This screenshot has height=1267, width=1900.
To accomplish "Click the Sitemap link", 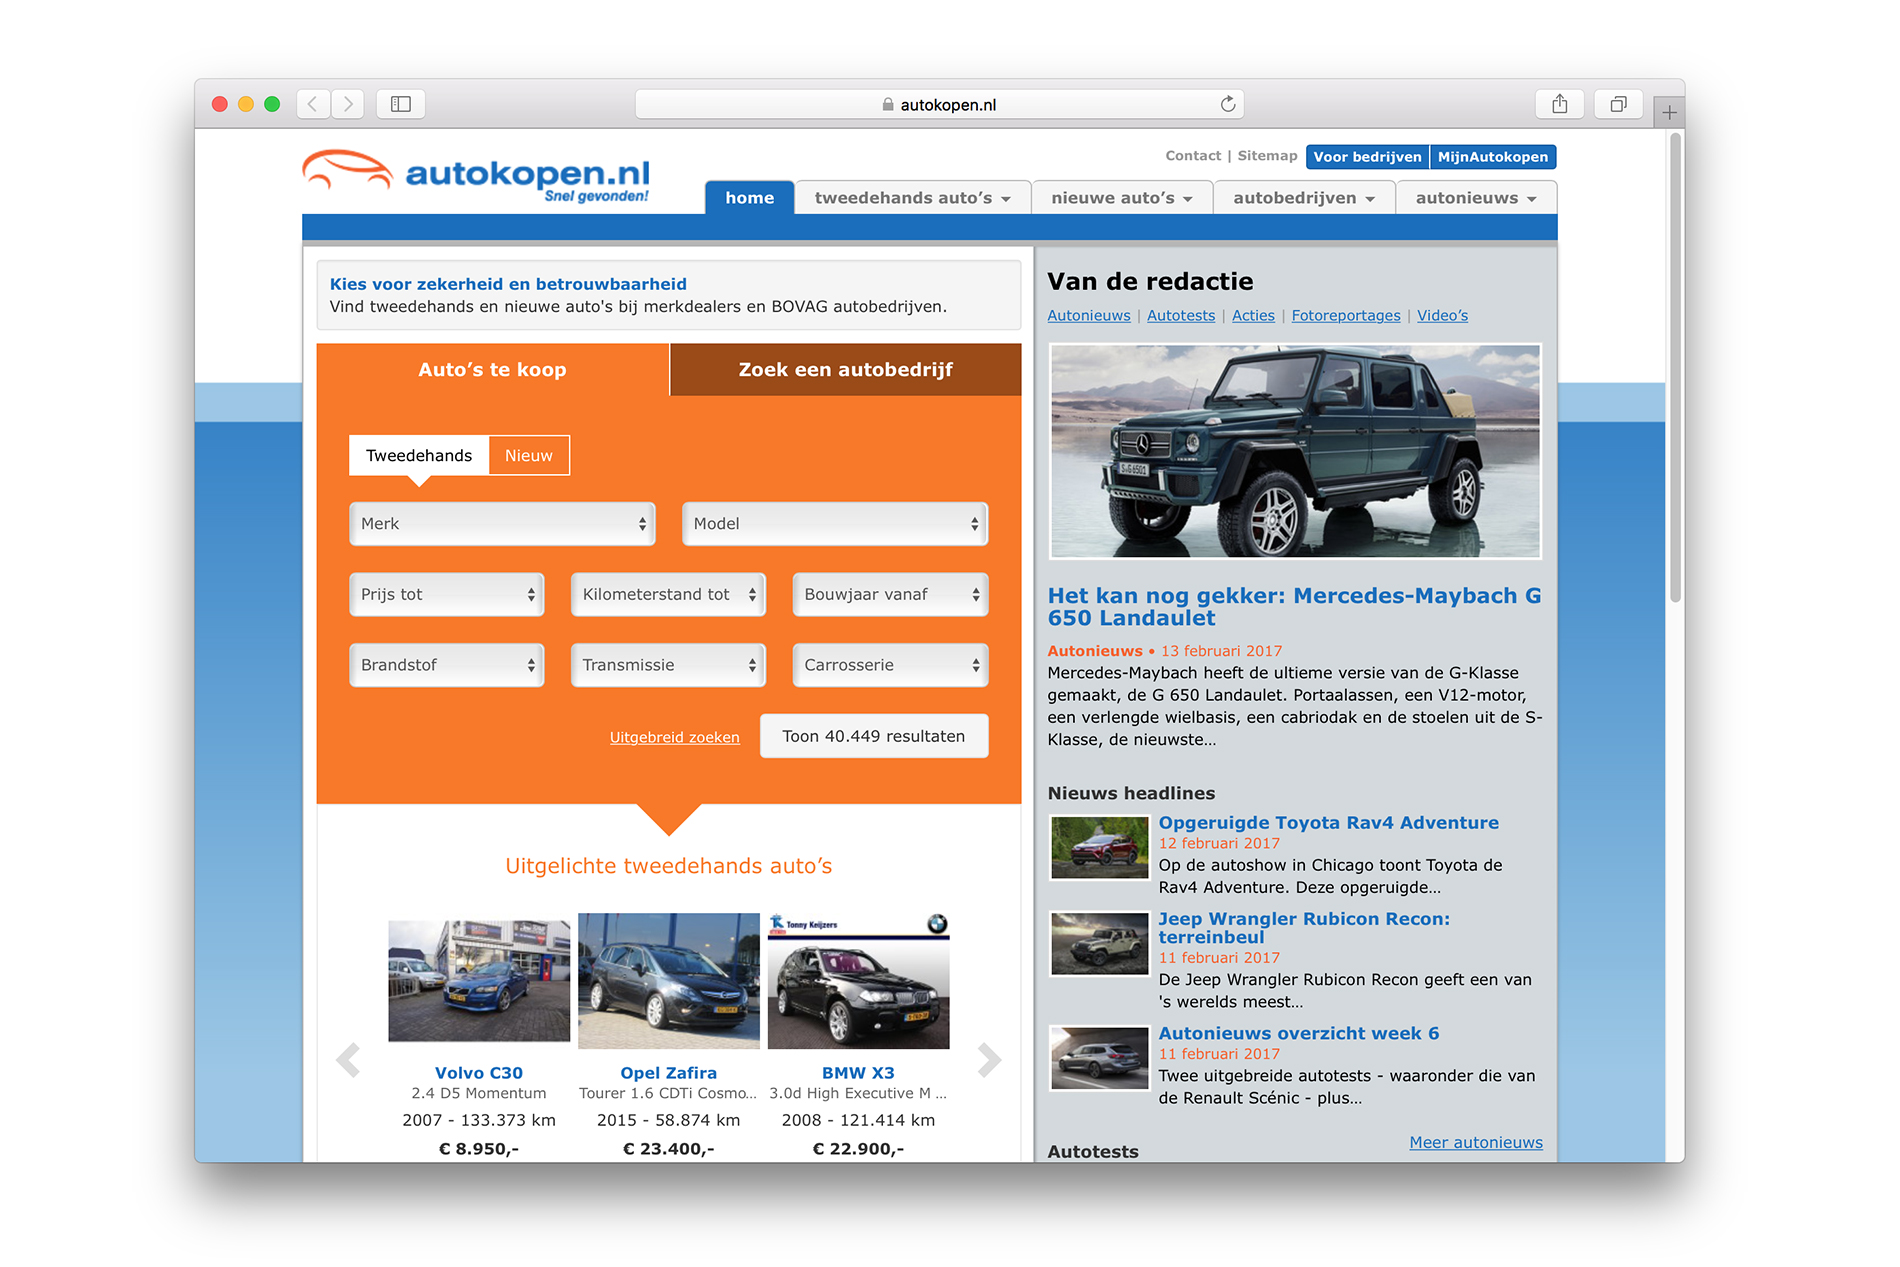I will tap(1267, 156).
